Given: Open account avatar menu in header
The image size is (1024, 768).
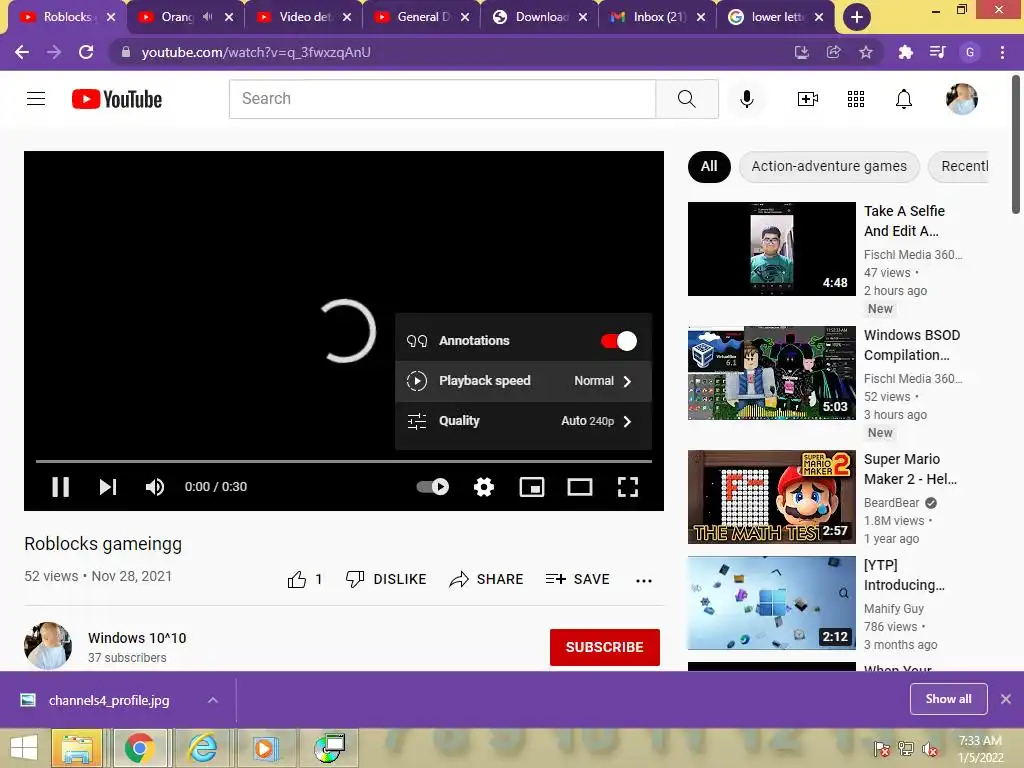Looking at the screenshot, I should pos(961,99).
